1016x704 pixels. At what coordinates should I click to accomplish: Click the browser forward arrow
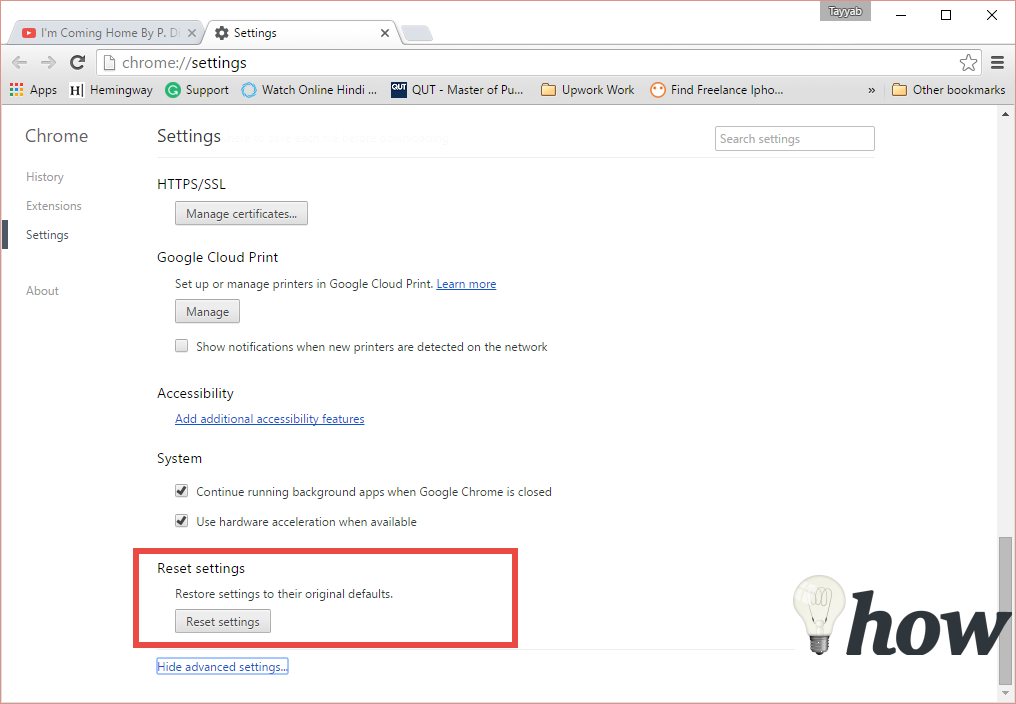(x=49, y=62)
